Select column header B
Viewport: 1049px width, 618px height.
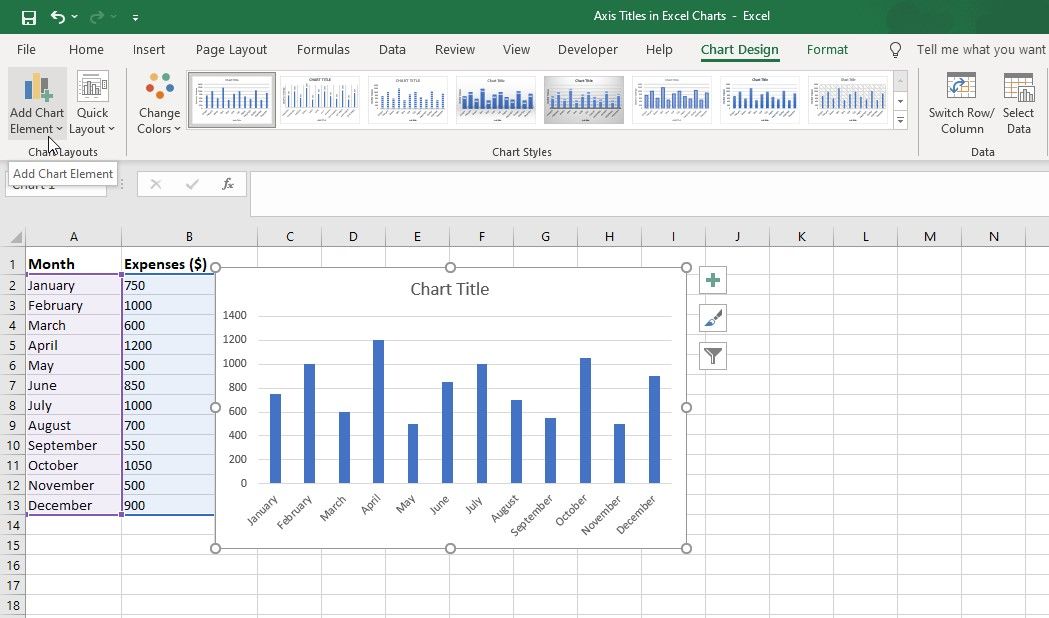pos(189,236)
